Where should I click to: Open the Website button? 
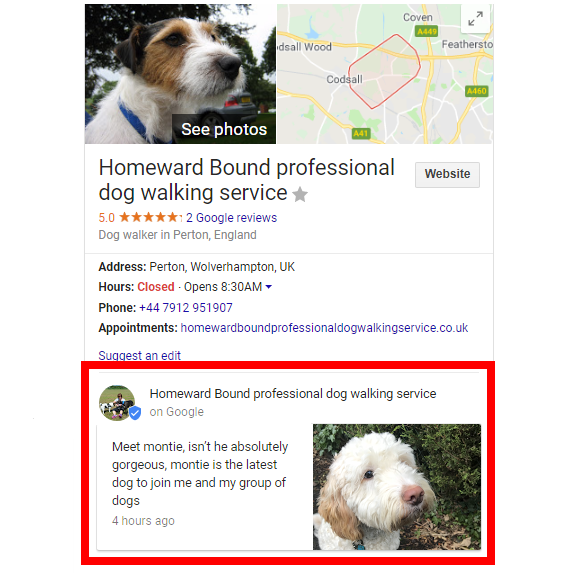(447, 175)
